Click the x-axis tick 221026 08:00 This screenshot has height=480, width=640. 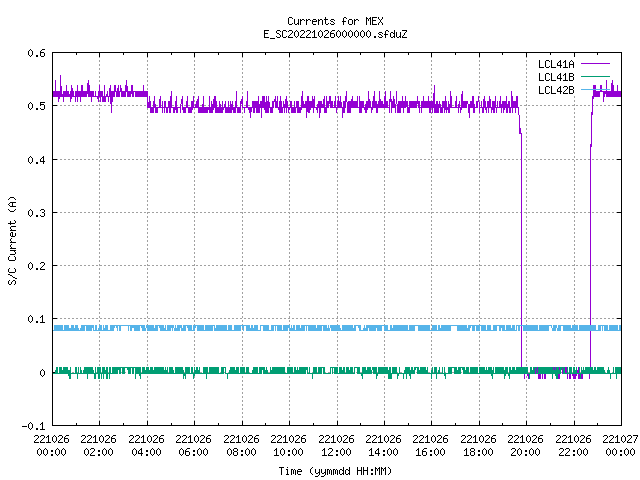pos(241,446)
